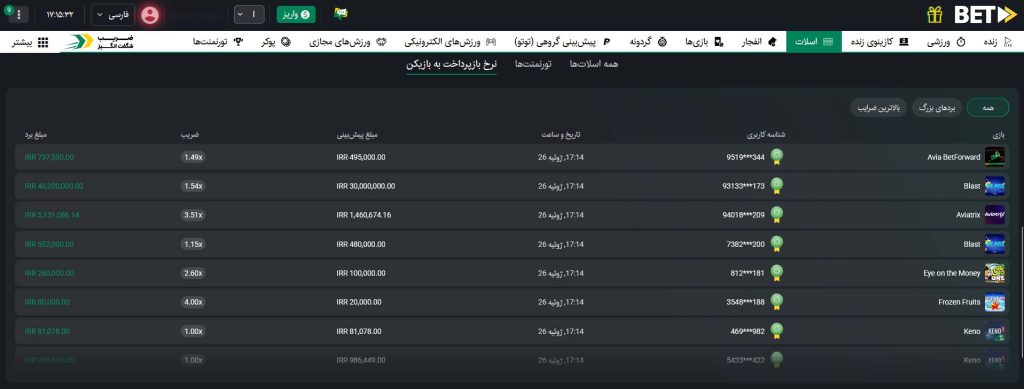Image resolution: width=1024 pixels, height=389 pixels.
Task: Open the Frozen Fruits game thumbnail
Action: [x=995, y=302]
